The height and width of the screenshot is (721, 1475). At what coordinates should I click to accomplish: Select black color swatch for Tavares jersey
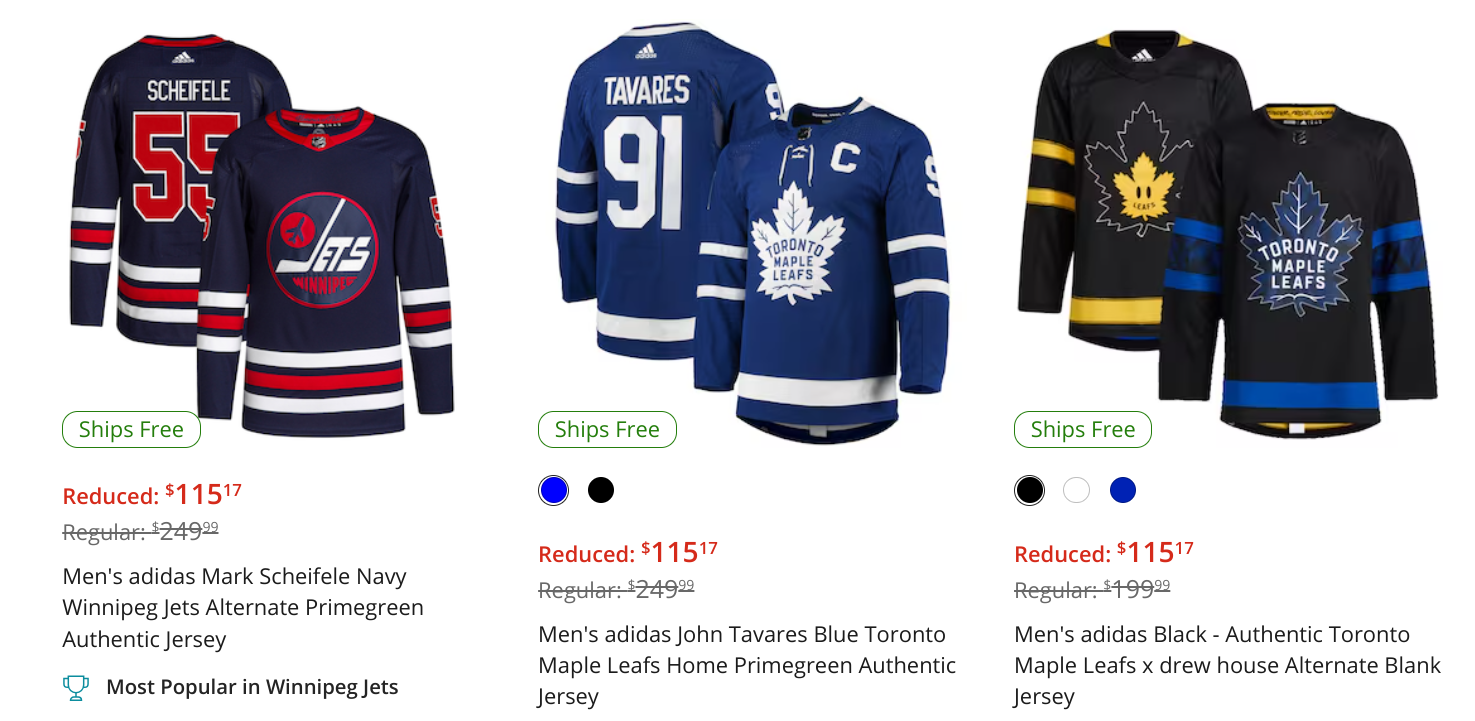click(601, 490)
